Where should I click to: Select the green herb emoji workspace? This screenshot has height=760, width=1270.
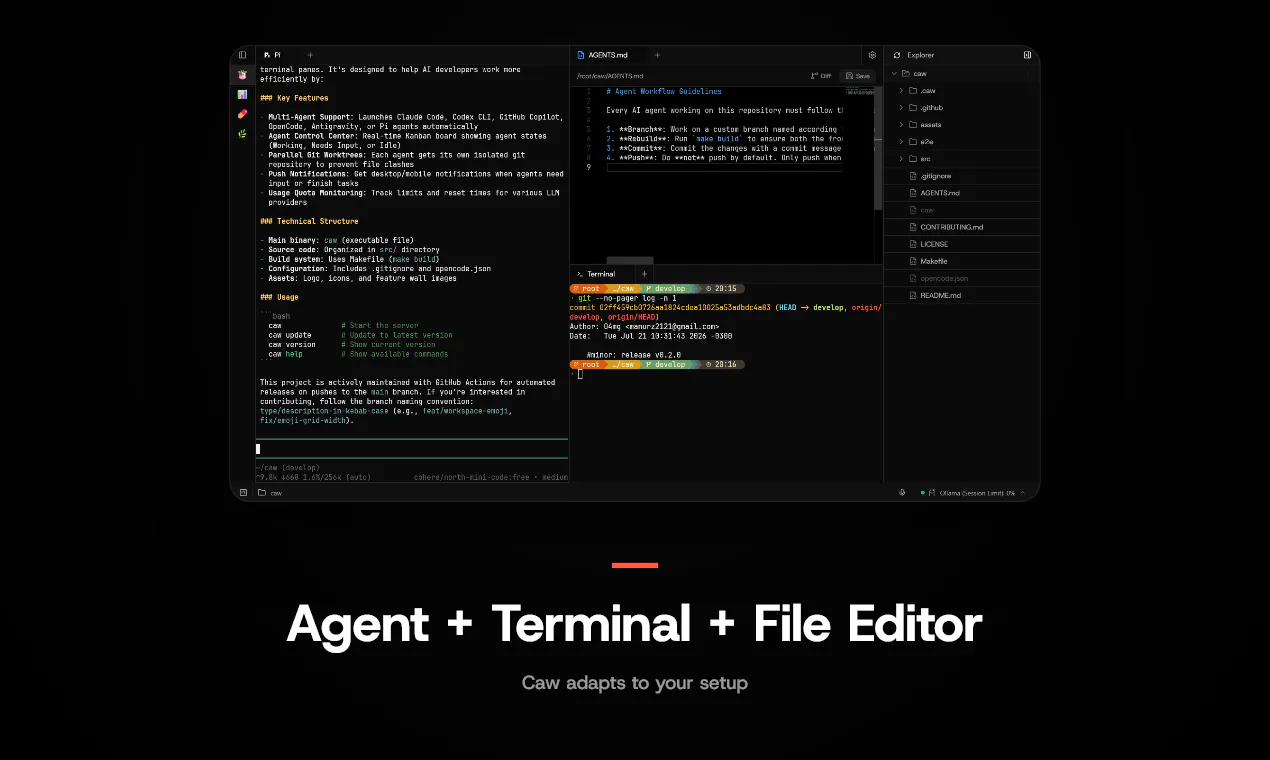(x=242, y=133)
